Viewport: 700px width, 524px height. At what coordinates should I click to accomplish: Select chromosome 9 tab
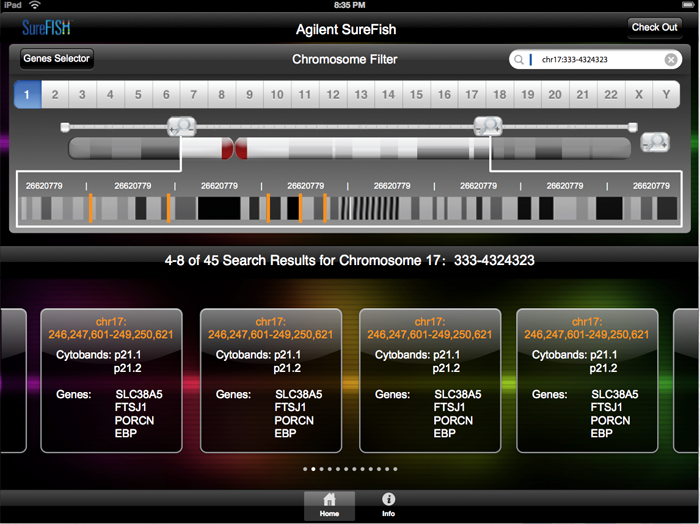tap(250, 95)
